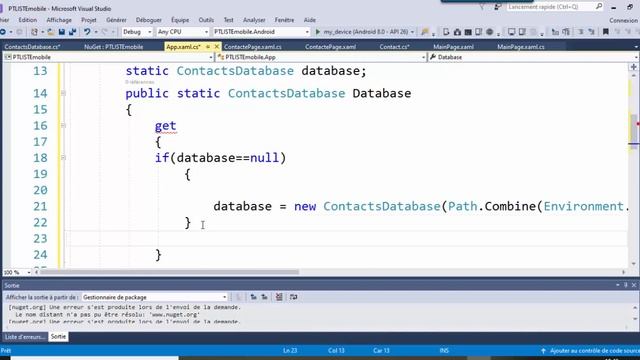Undo the last action with the undo arrow

click(x=87, y=32)
